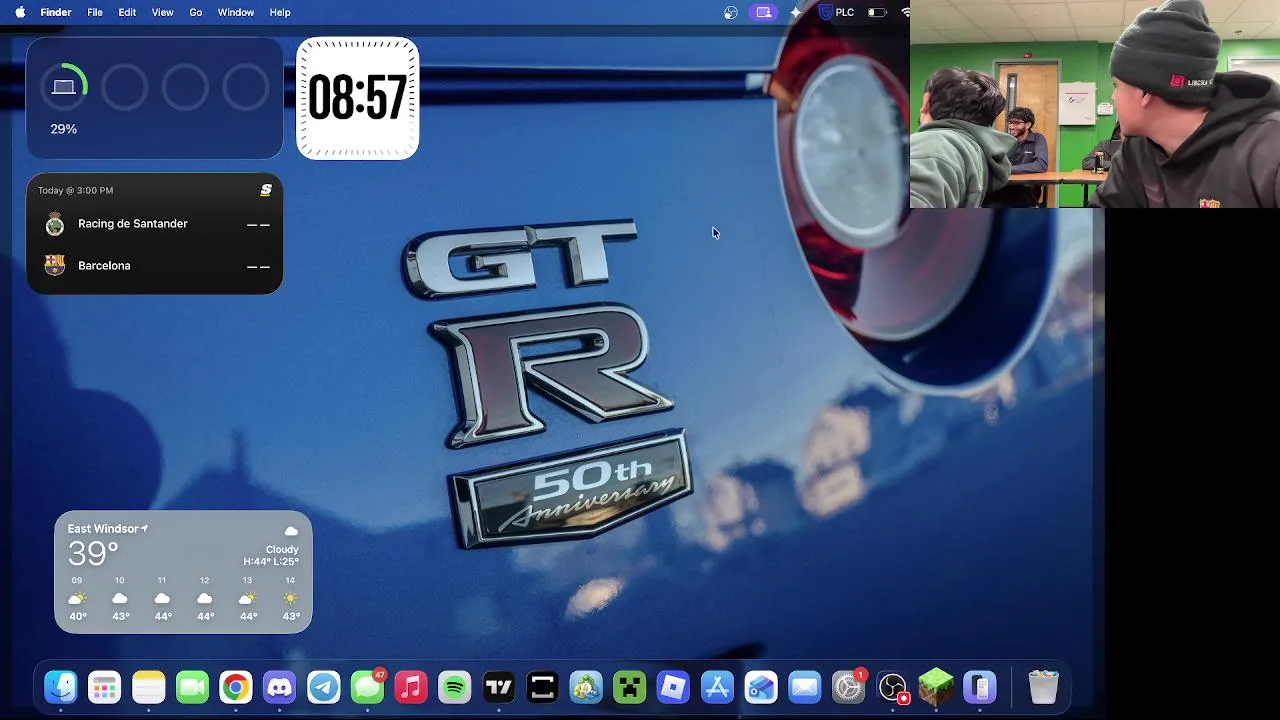Open Finder from the Dock

pos(61,687)
